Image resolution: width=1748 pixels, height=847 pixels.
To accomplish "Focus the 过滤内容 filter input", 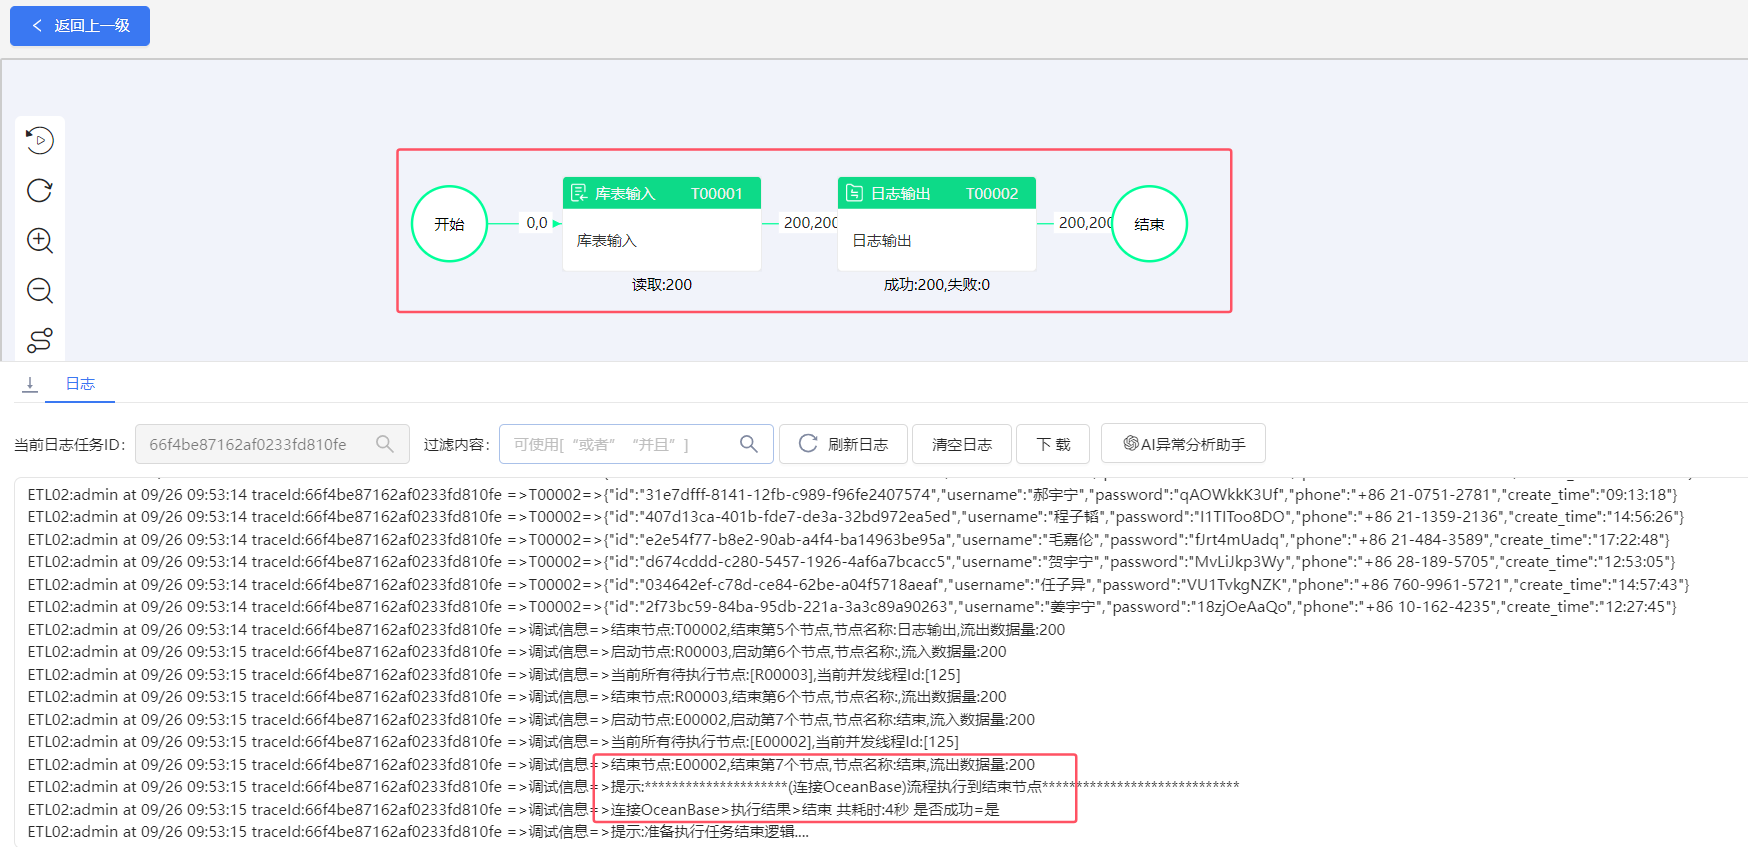I will (636, 444).
